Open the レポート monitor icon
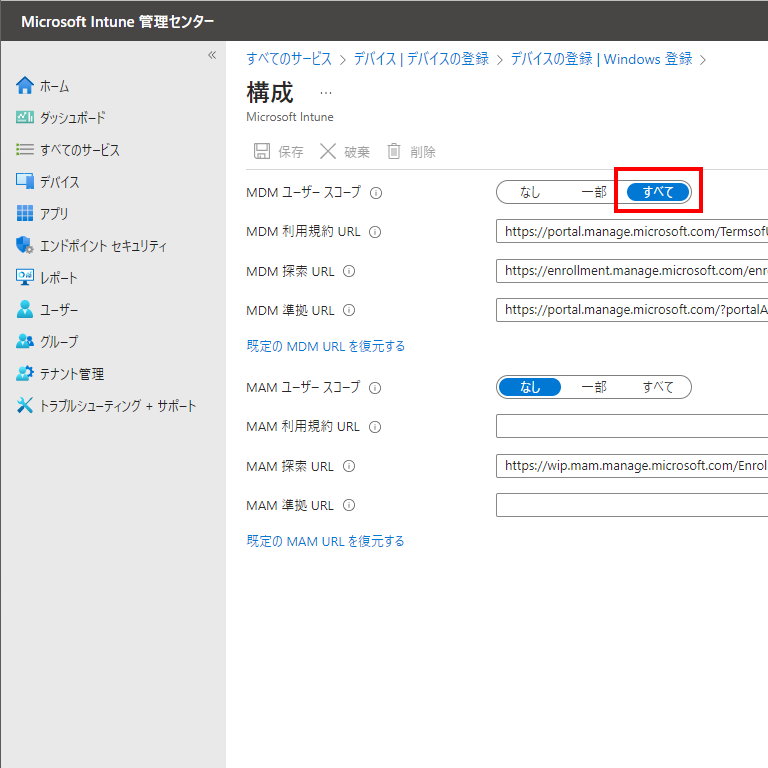This screenshot has width=768, height=768. point(24,277)
